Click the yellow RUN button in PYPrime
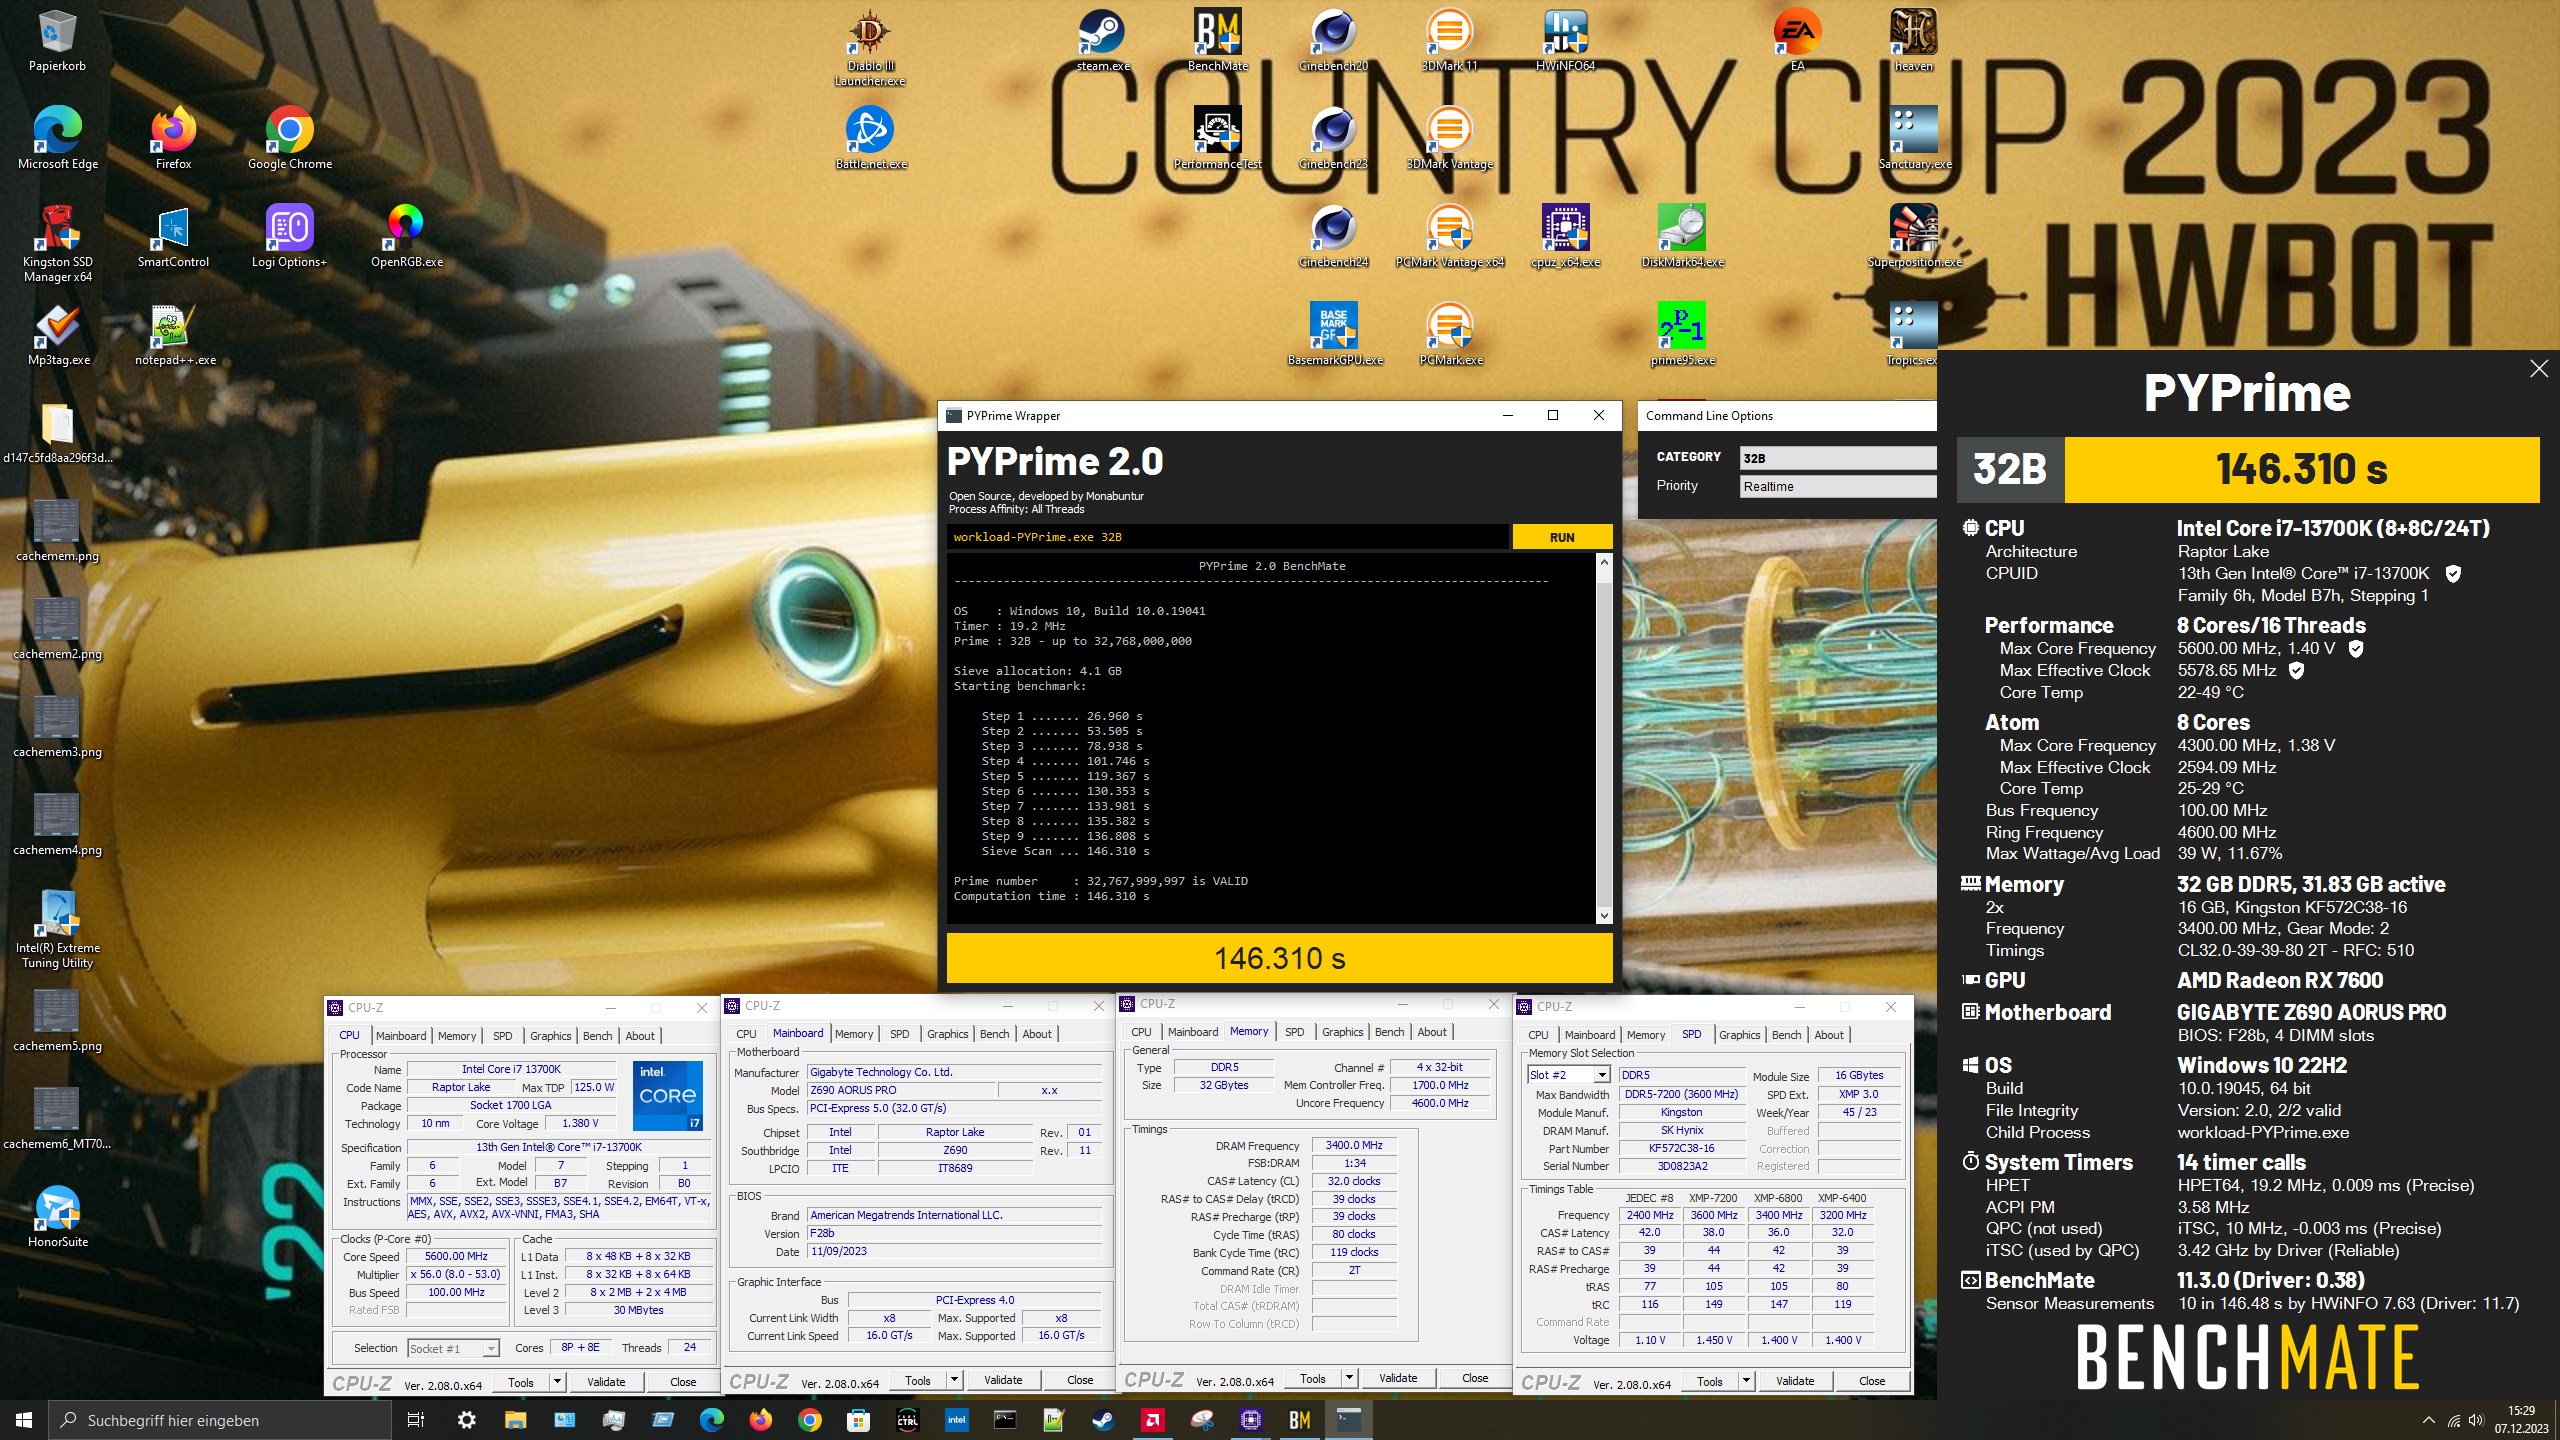The width and height of the screenshot is (2560, 1440). 1562,537
